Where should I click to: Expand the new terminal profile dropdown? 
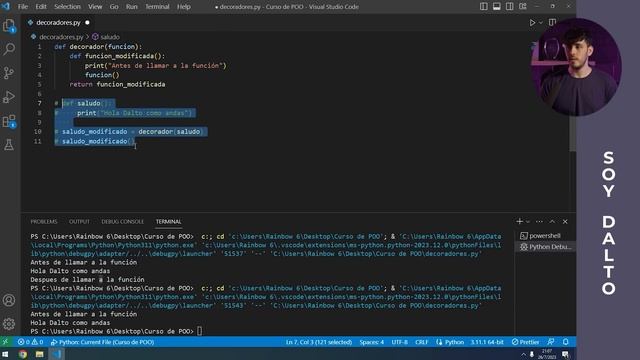click(x=528, y=222)
